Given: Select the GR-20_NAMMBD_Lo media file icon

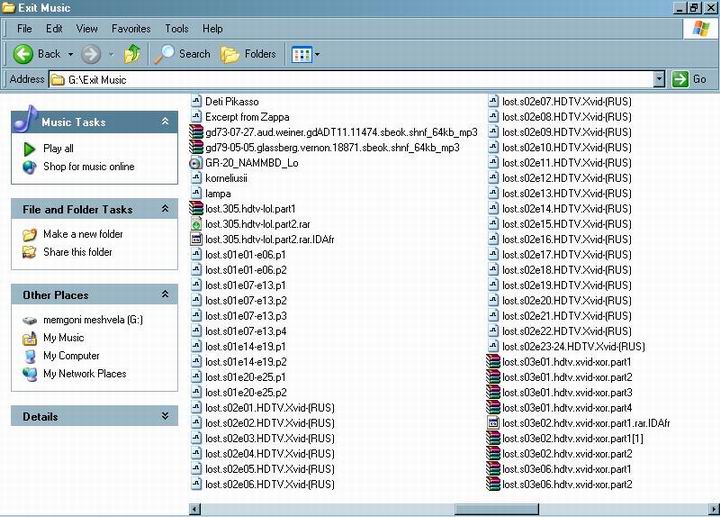Looking at the screenshot, I should (196, 163).
